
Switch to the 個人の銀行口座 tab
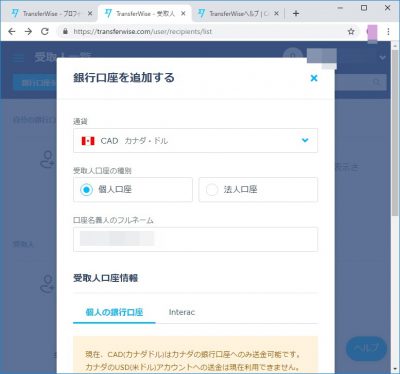click(x=114, y=312)
